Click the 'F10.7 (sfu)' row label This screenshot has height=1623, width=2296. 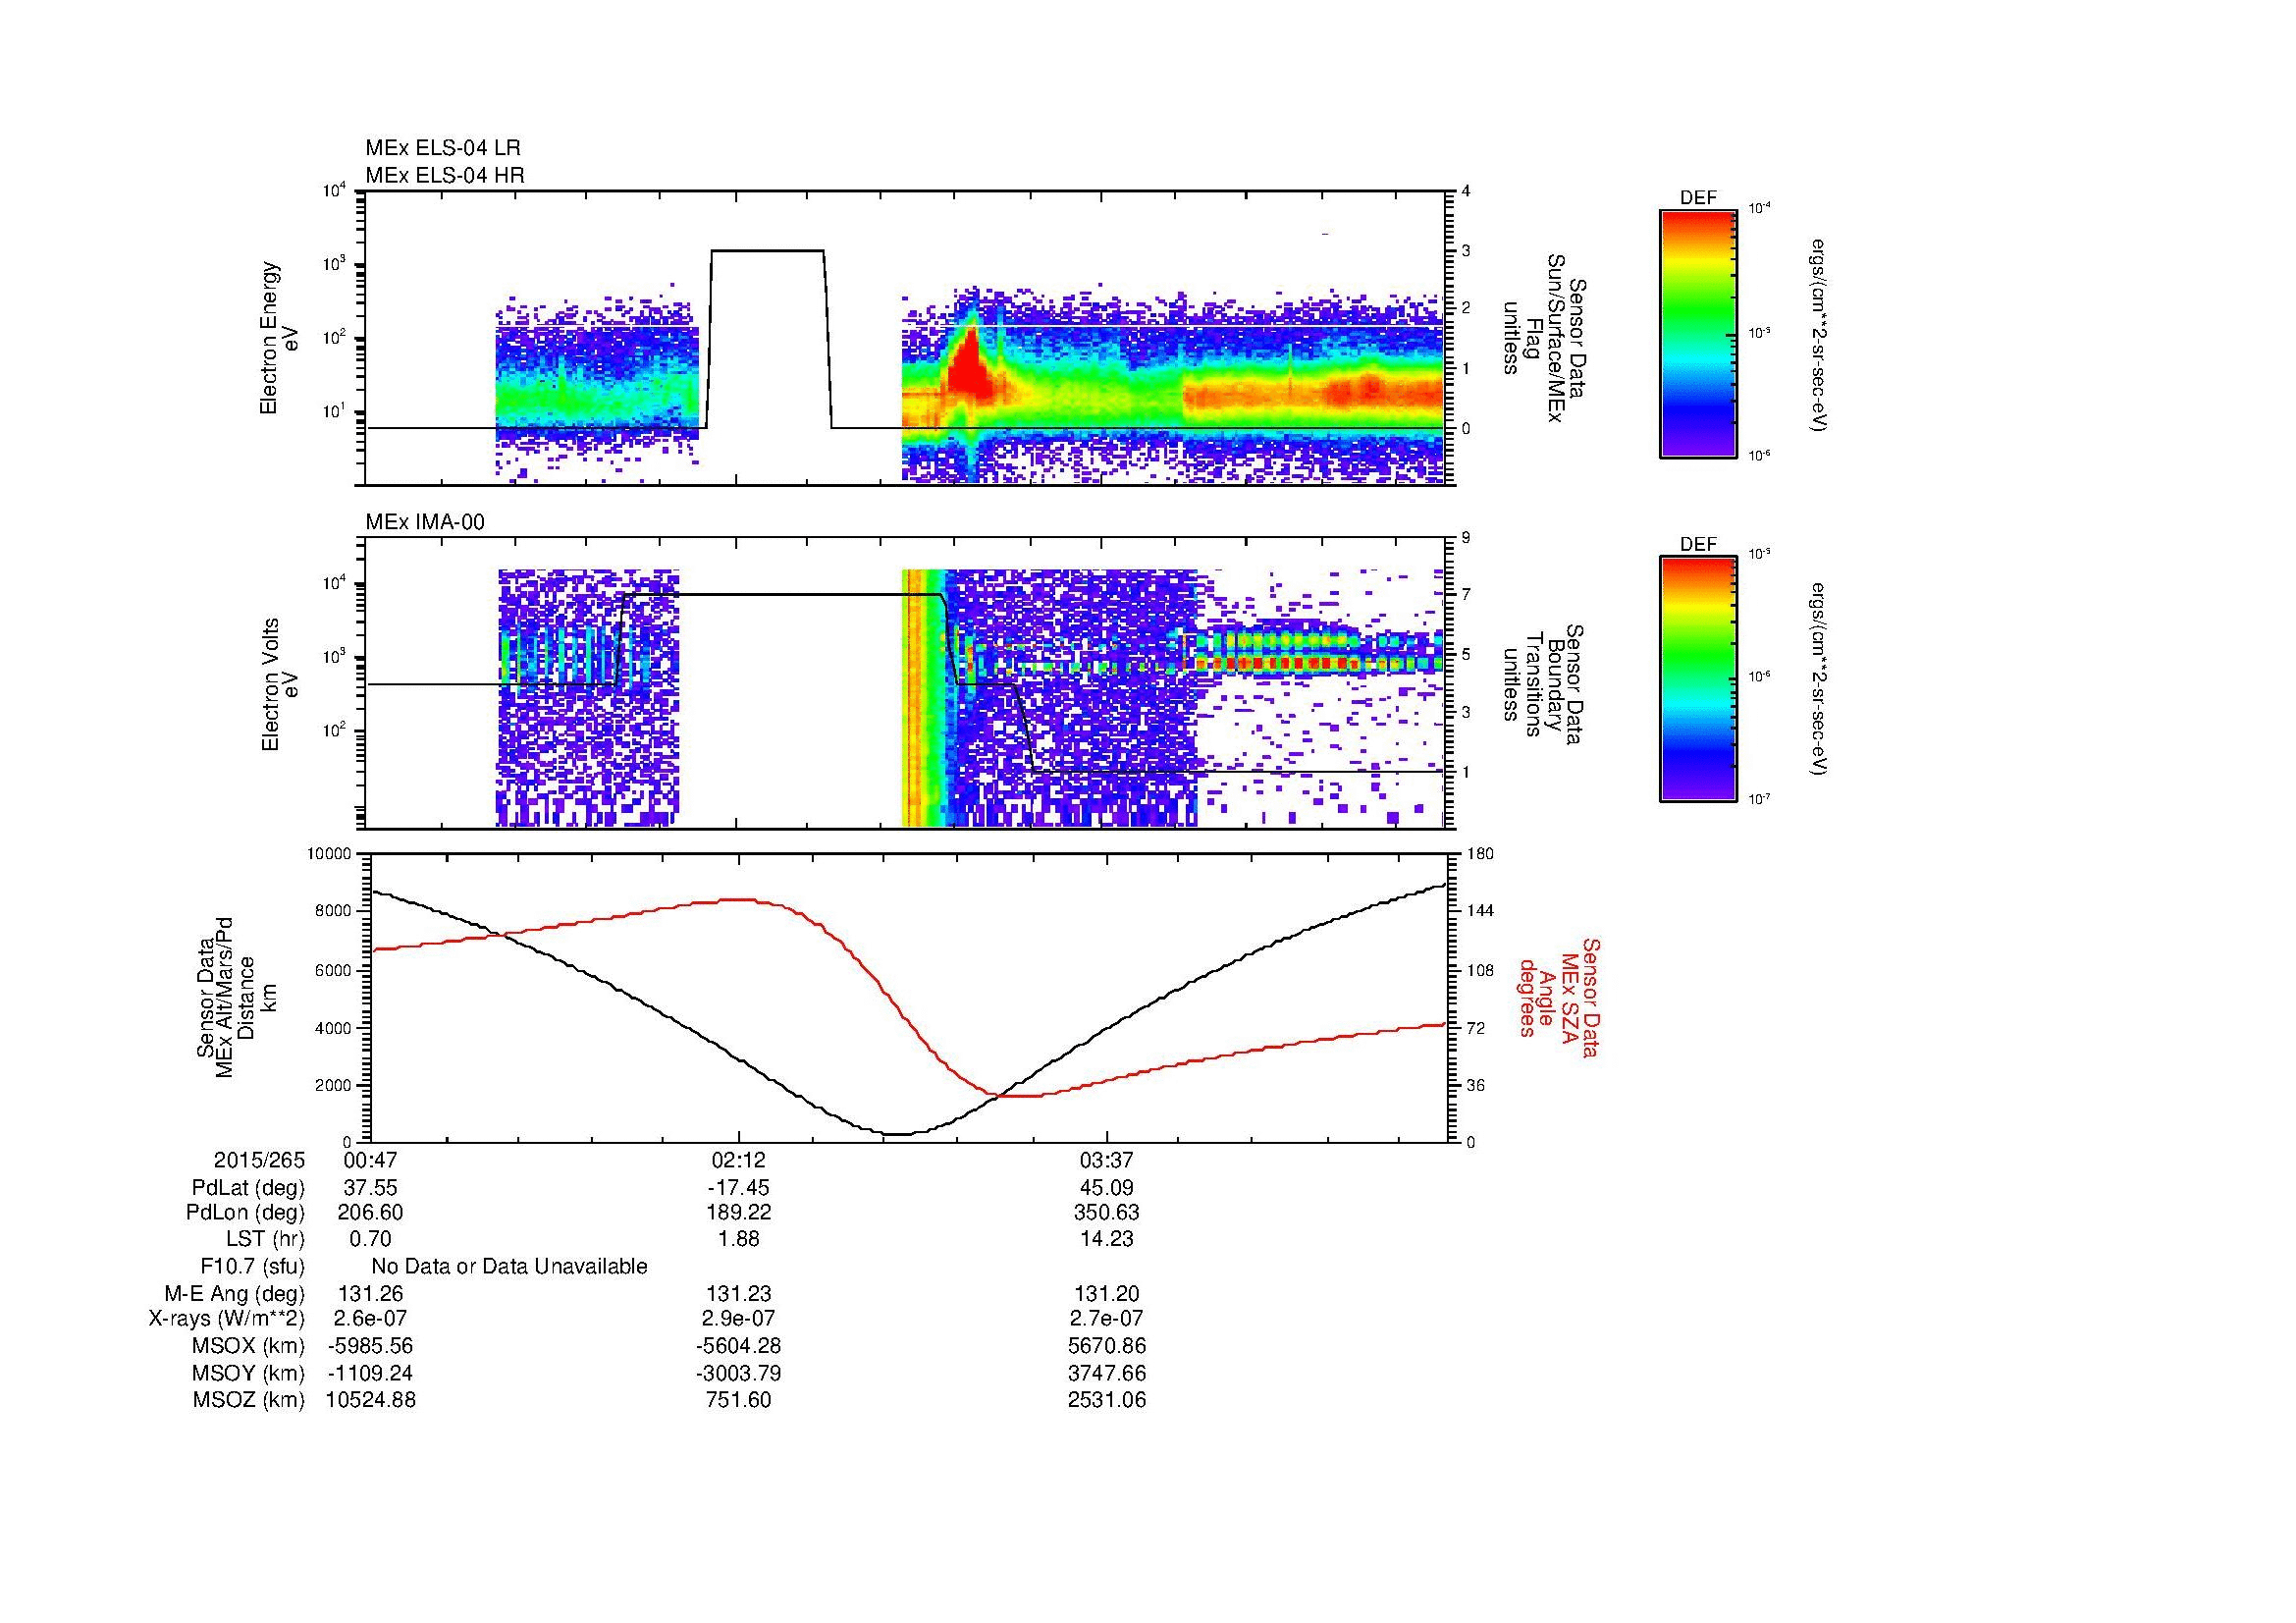[x=252, y=1266]
